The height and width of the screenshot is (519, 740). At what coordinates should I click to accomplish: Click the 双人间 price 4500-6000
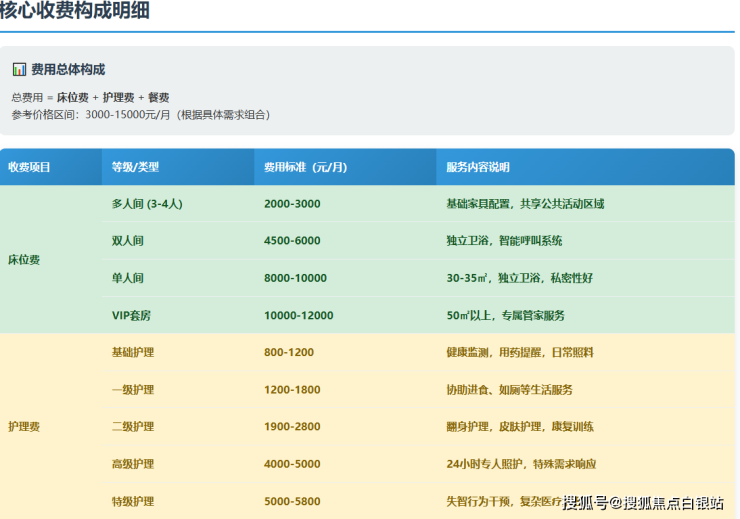coord(292,241)
